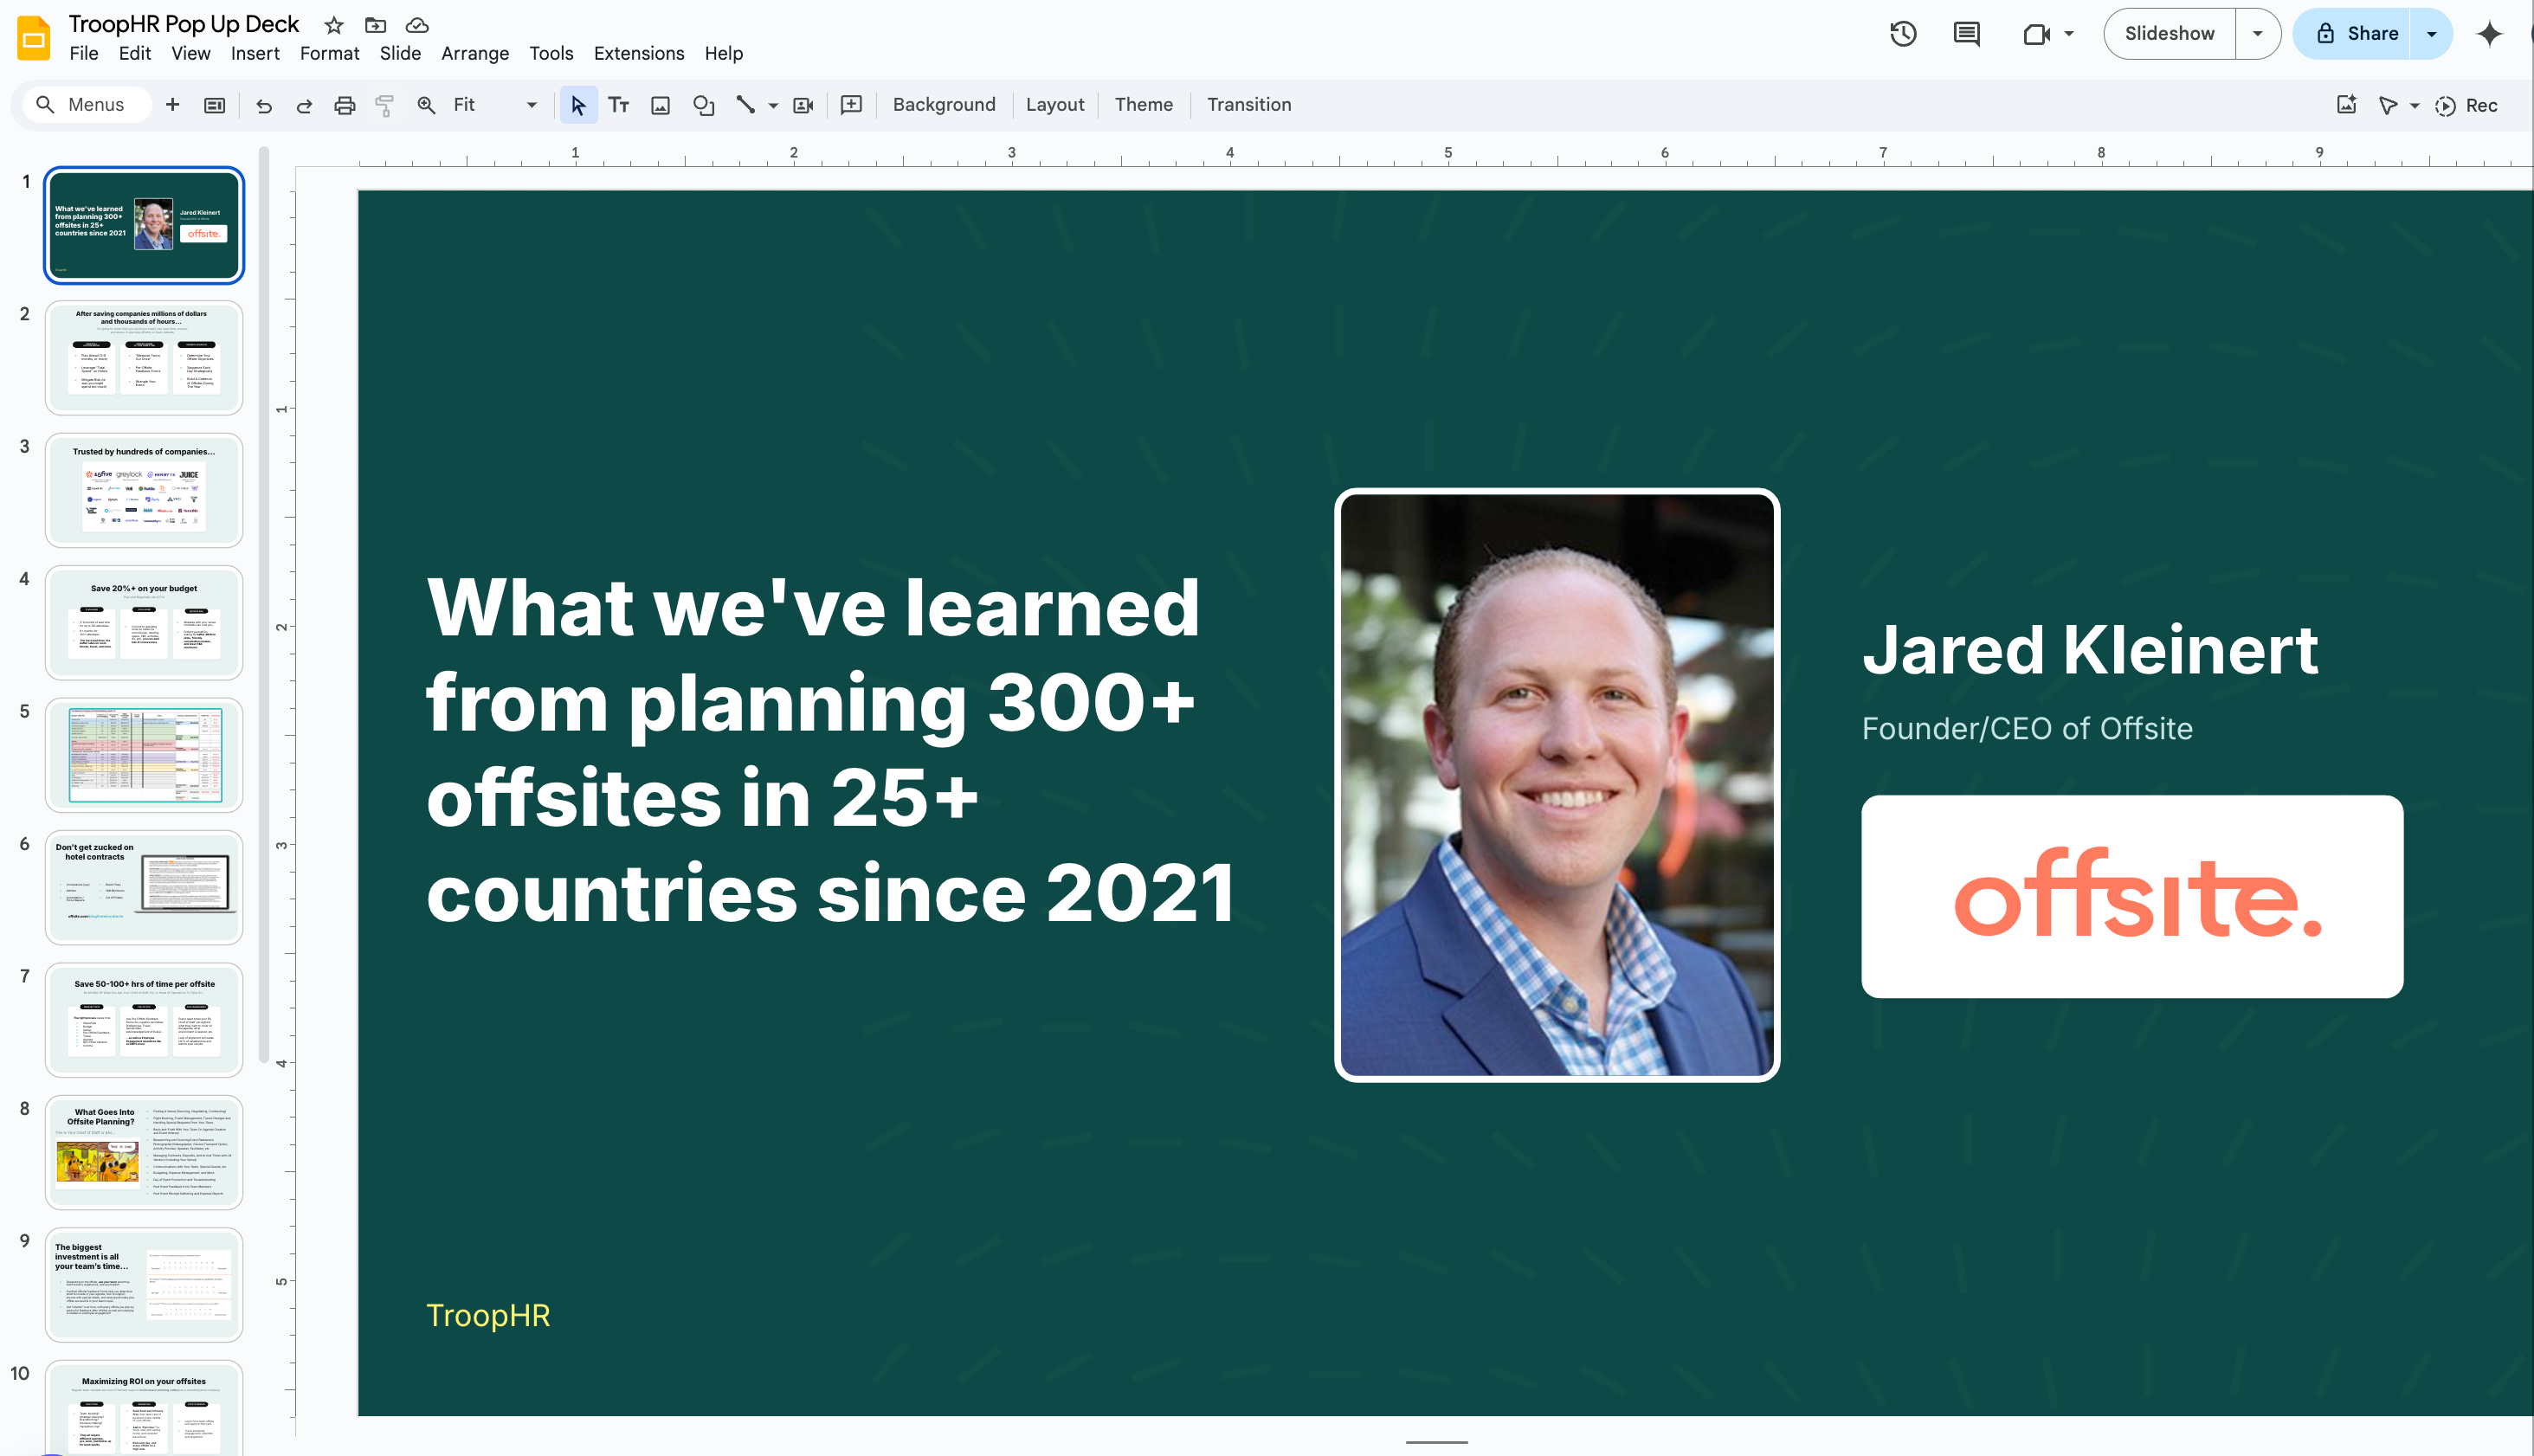Add a comment from toolbar
Image resolution: width=2534 pixels, height=1456 pixels.
point(851,105)
